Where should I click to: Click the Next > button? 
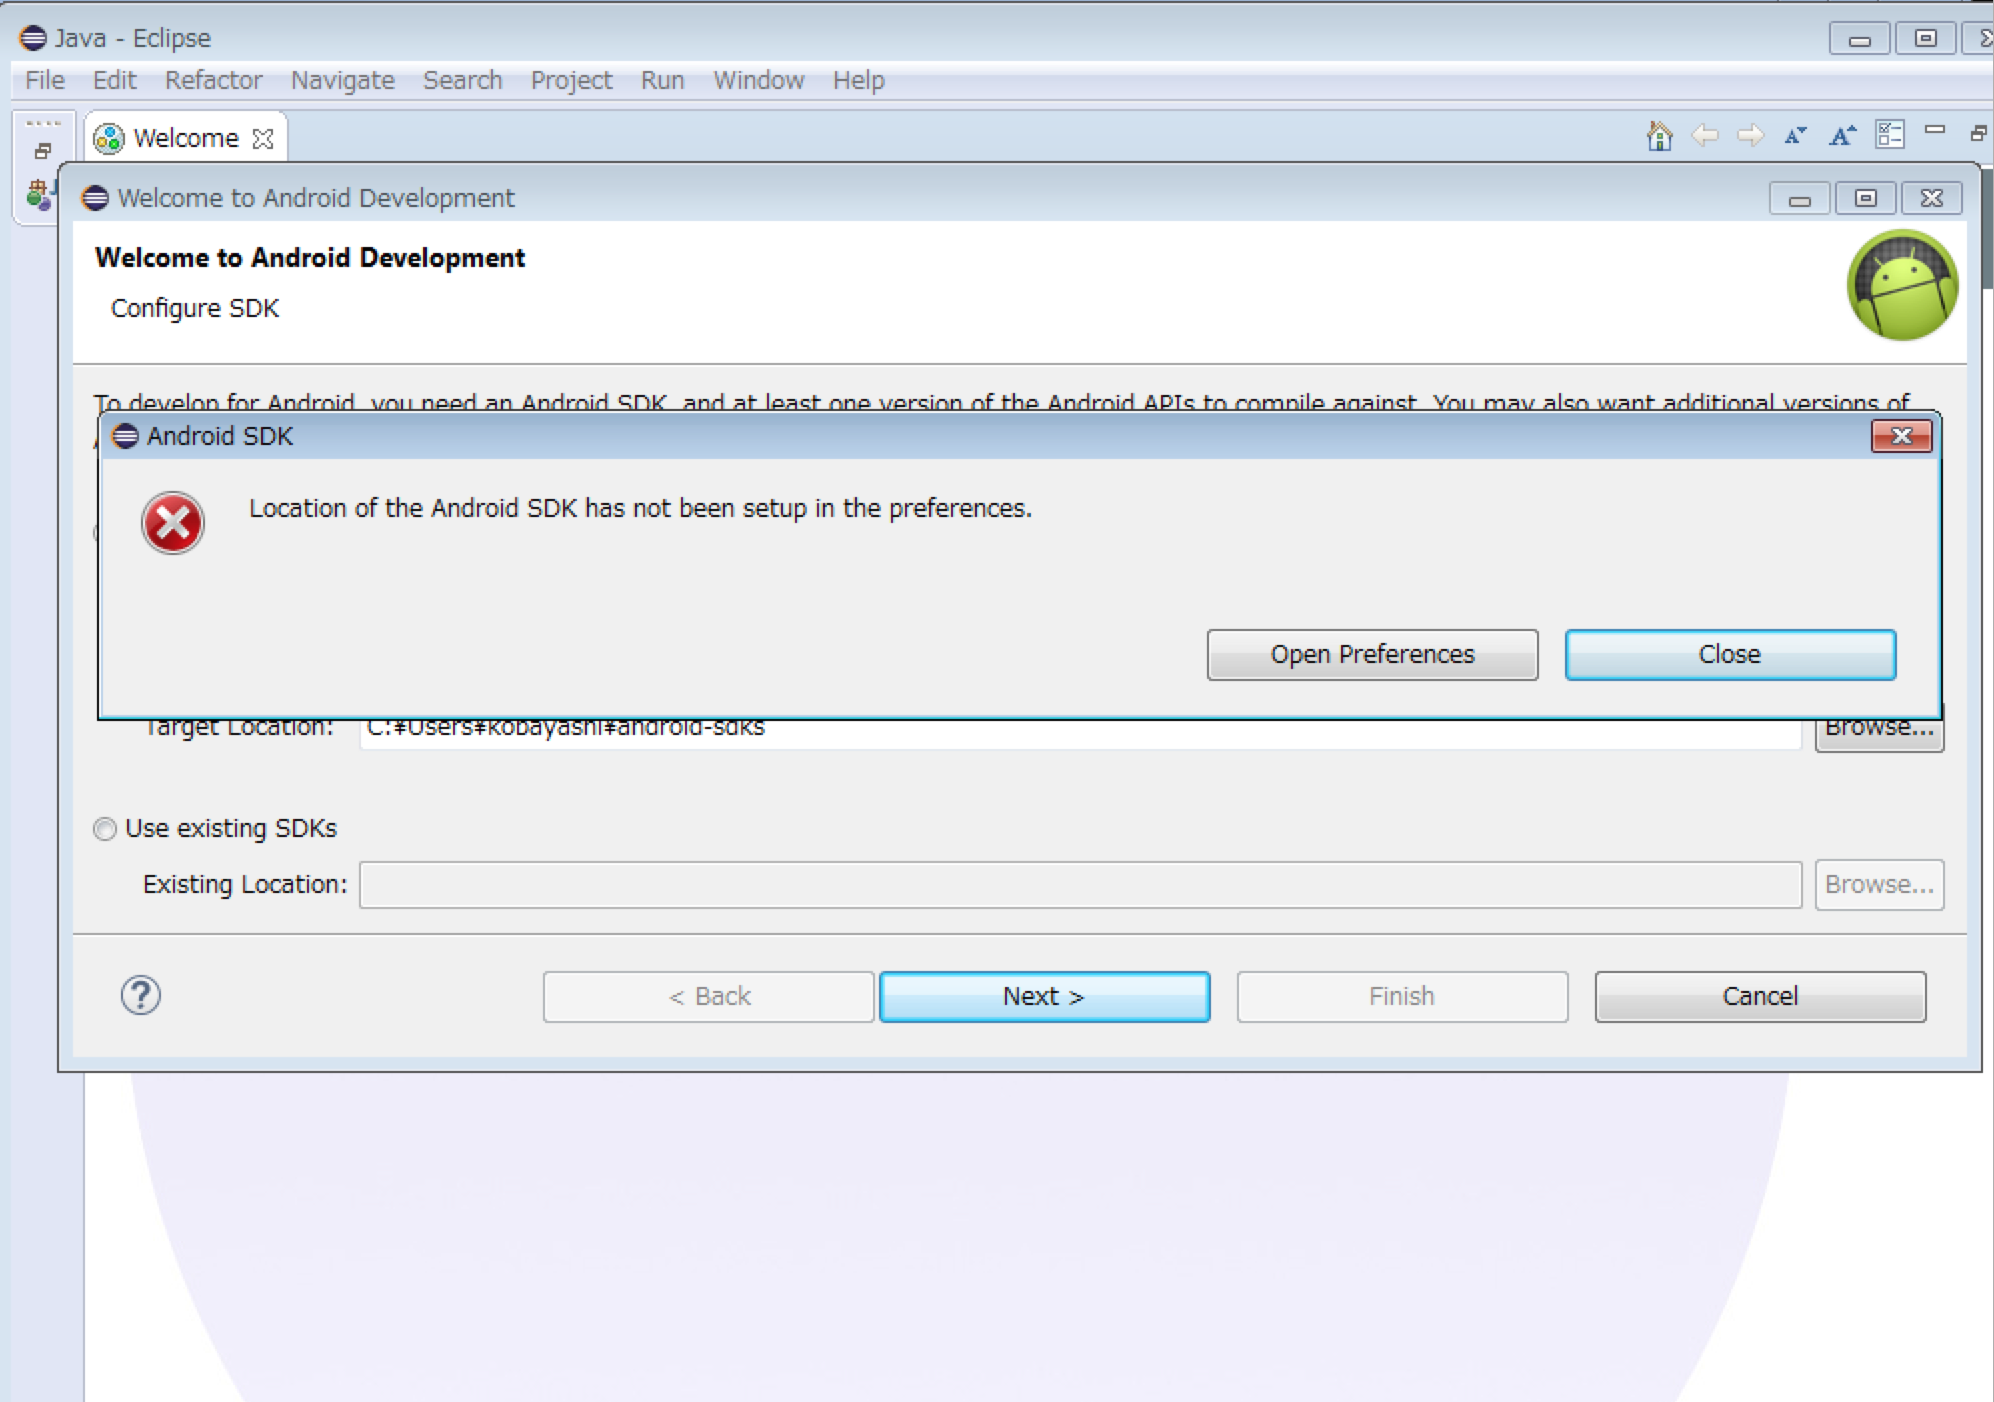coord(1045,997)
